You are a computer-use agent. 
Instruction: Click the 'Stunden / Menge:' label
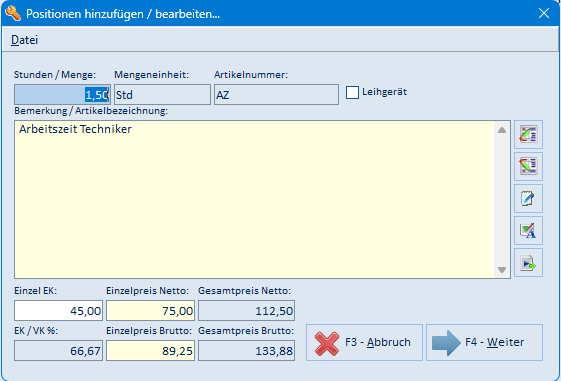pos(55,75)
